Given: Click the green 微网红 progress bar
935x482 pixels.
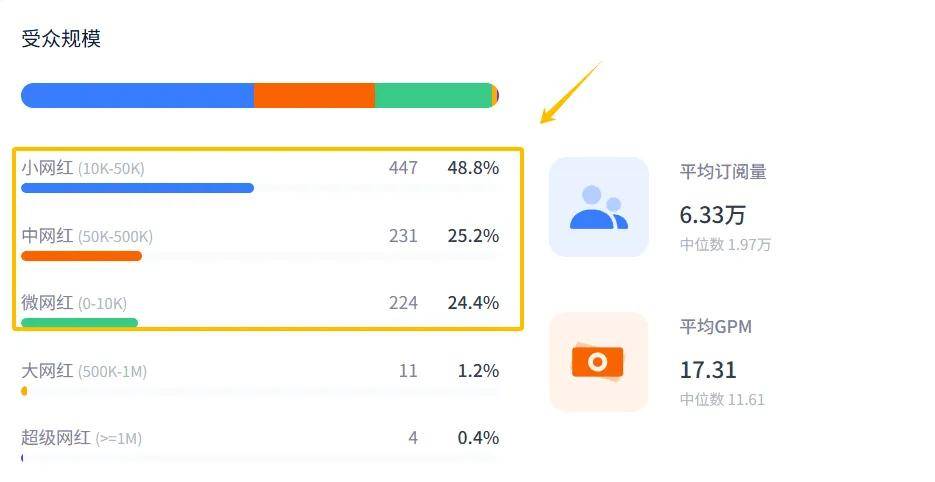Looking at the screenshot, I should [x=79, y=323].
